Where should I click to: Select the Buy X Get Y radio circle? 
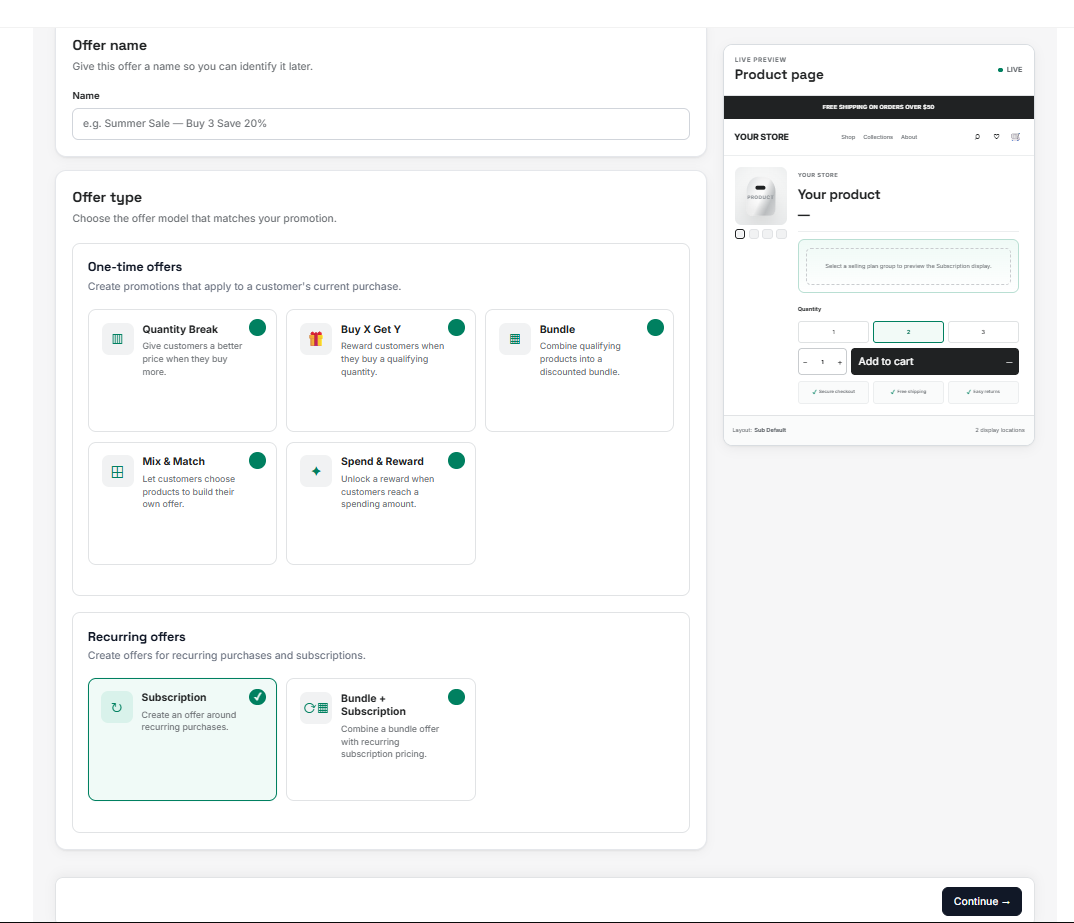(x=456, y=328)
